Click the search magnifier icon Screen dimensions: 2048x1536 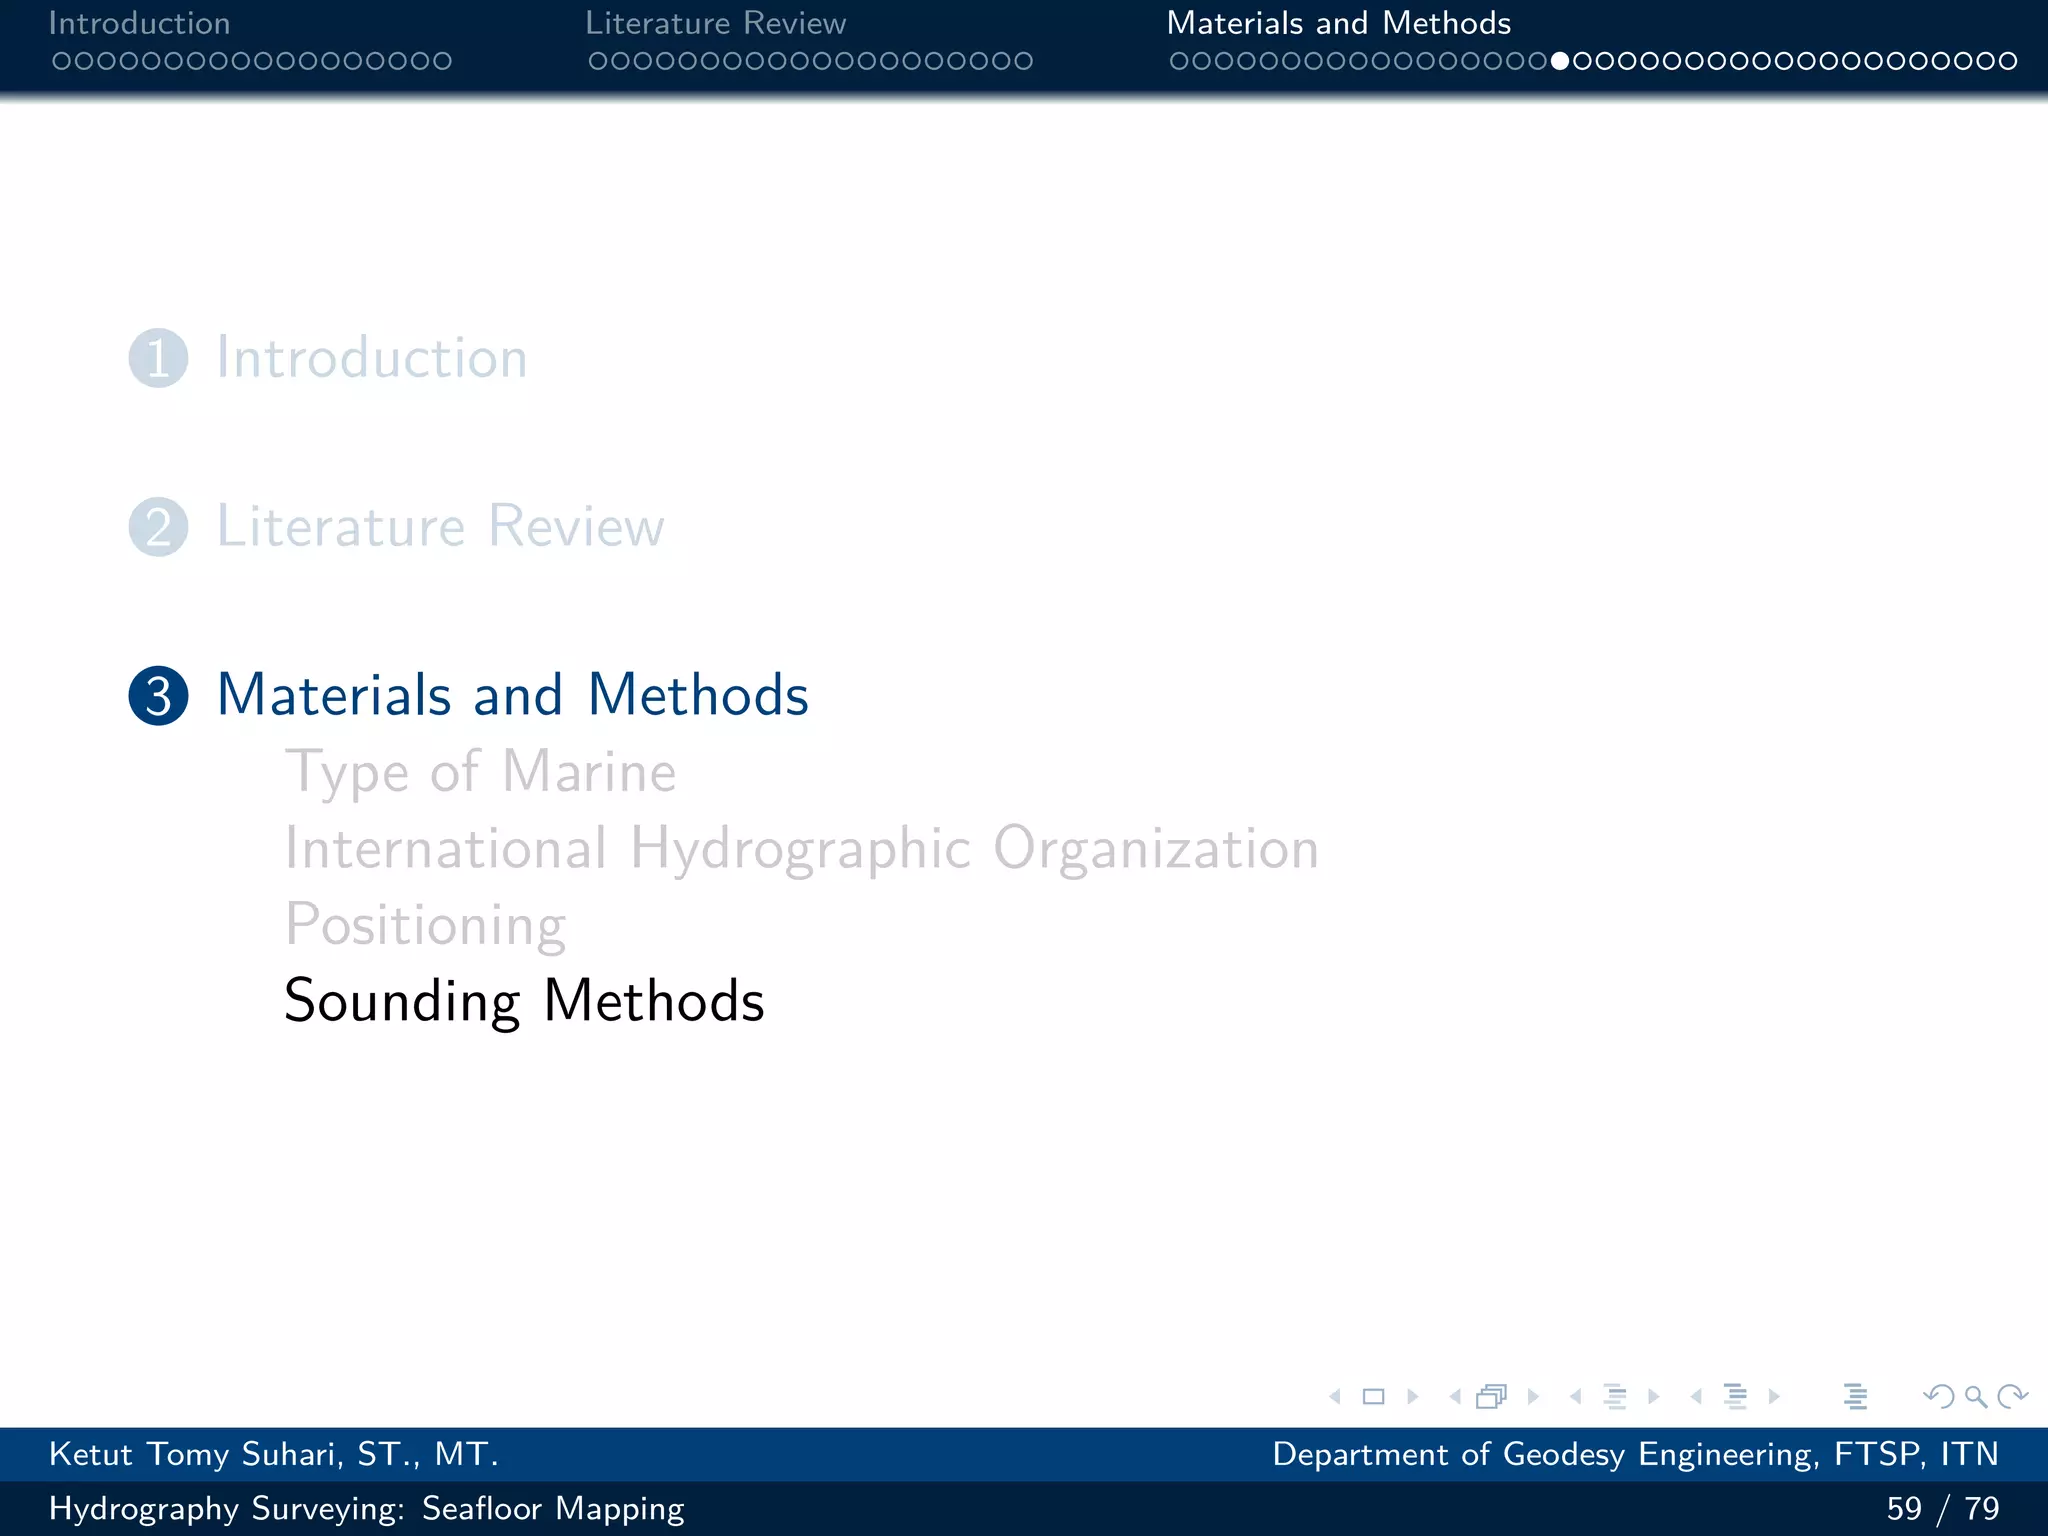[1975, 1397]
